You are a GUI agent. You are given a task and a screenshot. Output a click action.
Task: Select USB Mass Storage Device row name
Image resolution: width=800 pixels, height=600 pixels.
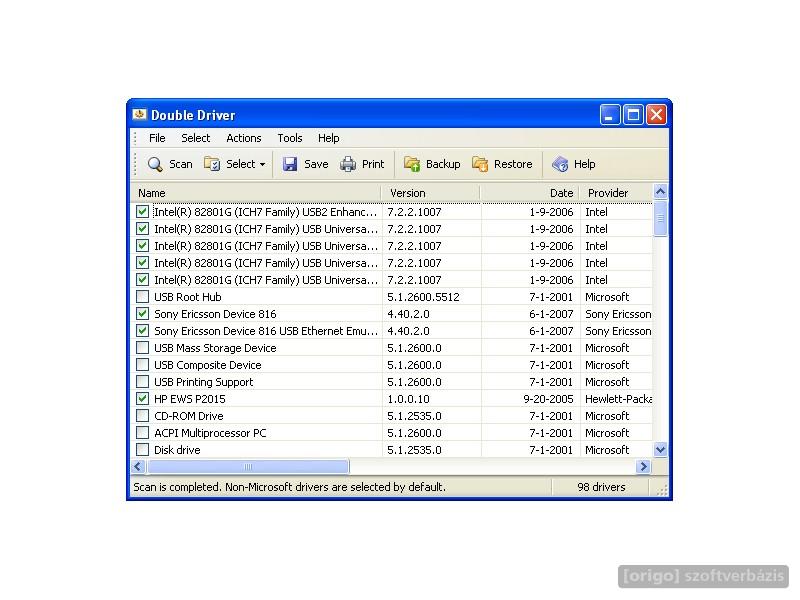215,348
